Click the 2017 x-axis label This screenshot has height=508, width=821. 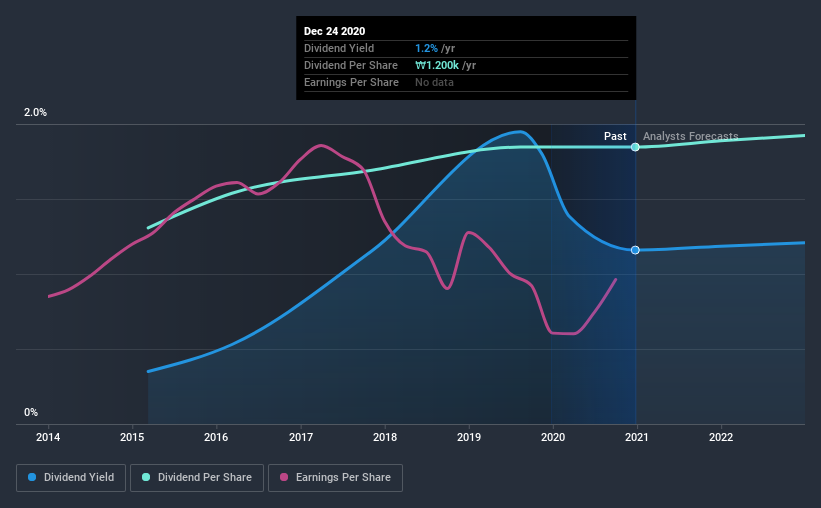[x=301, y=437]
